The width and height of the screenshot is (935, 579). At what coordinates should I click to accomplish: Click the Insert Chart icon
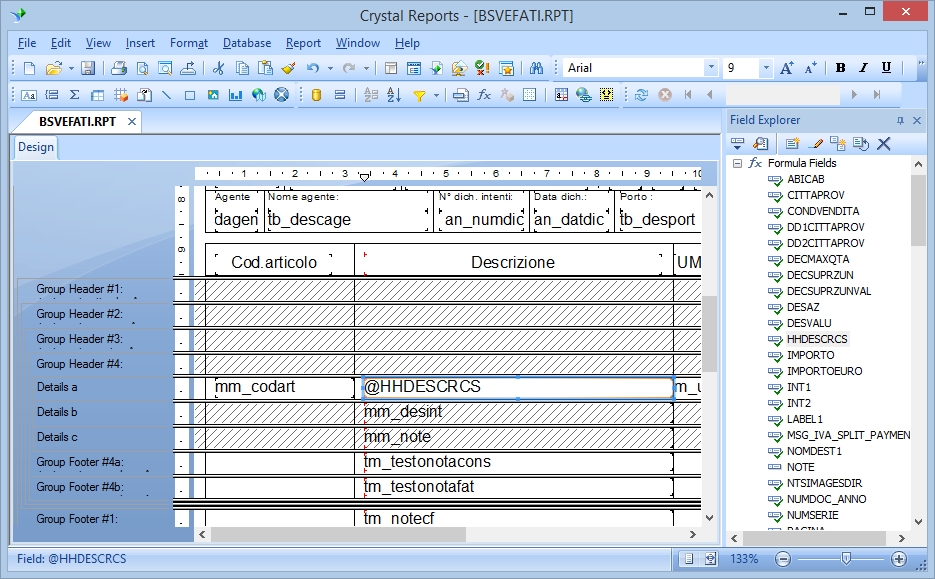pos(236,95)
